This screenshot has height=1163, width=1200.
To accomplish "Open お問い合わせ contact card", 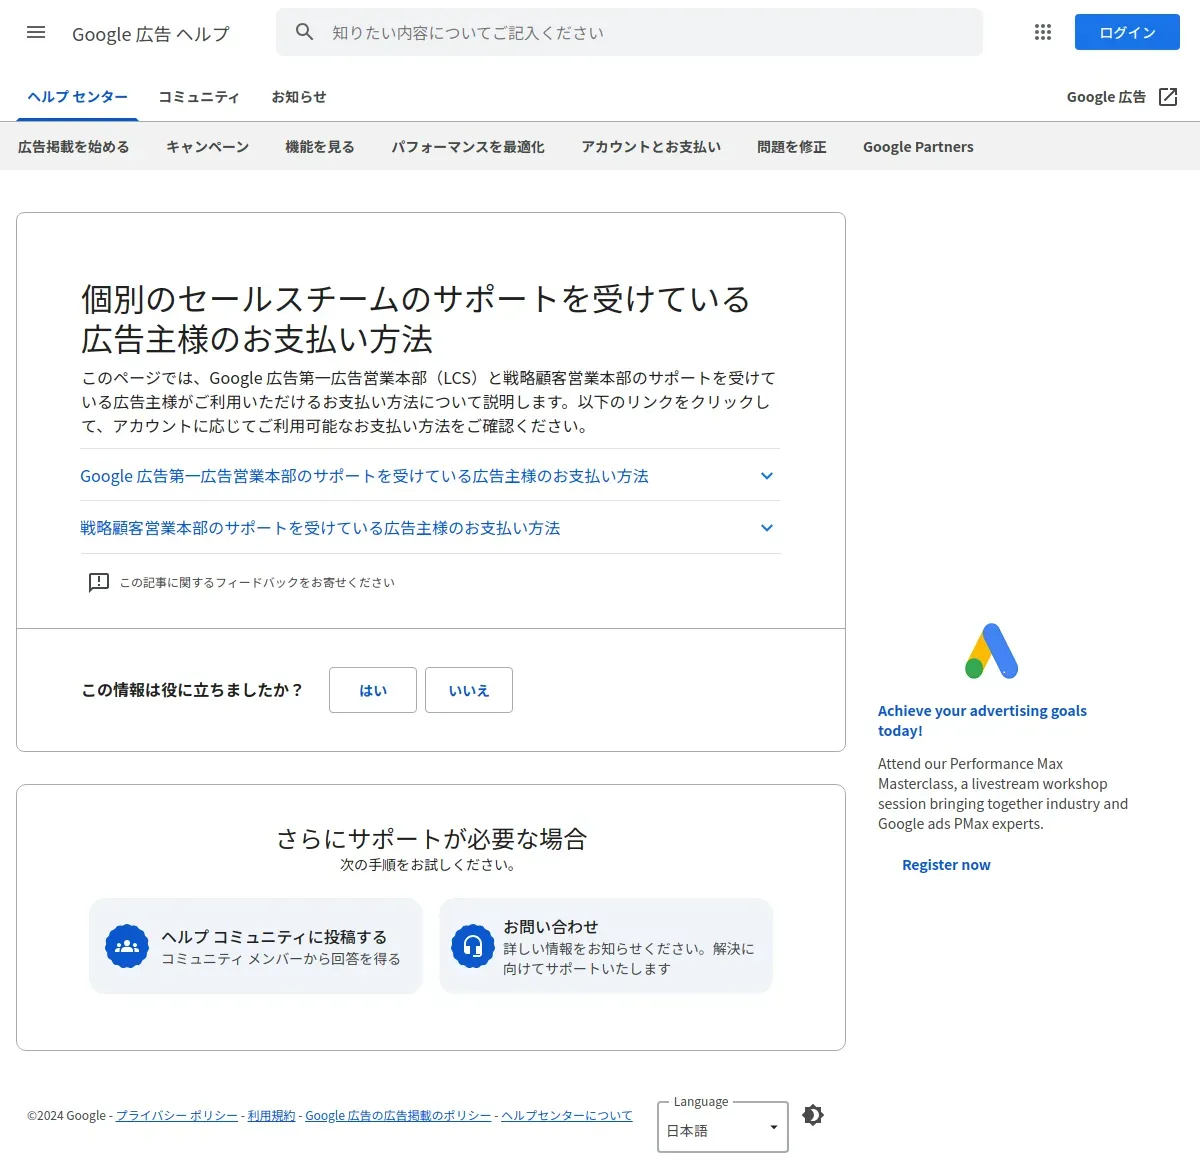I will point(606,946).
